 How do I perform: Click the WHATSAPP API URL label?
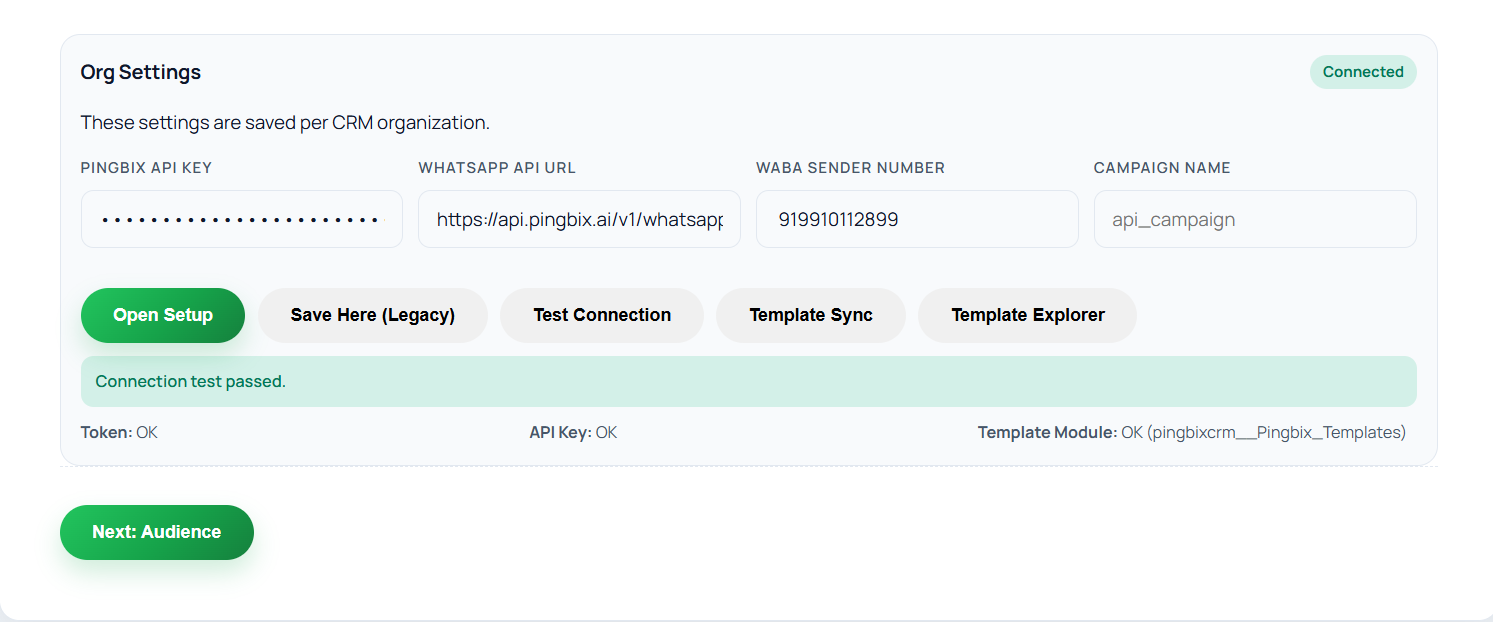click(x=497, y=168)
